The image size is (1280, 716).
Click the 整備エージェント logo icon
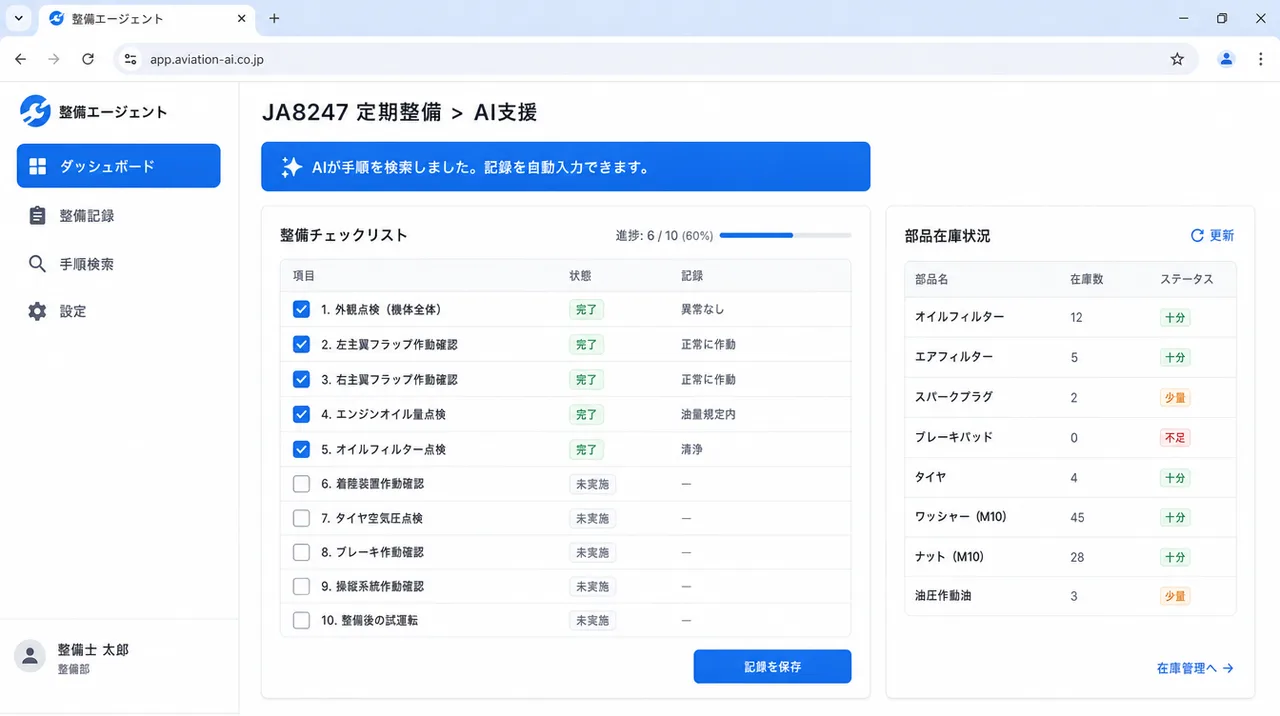[x=35, y=111]
